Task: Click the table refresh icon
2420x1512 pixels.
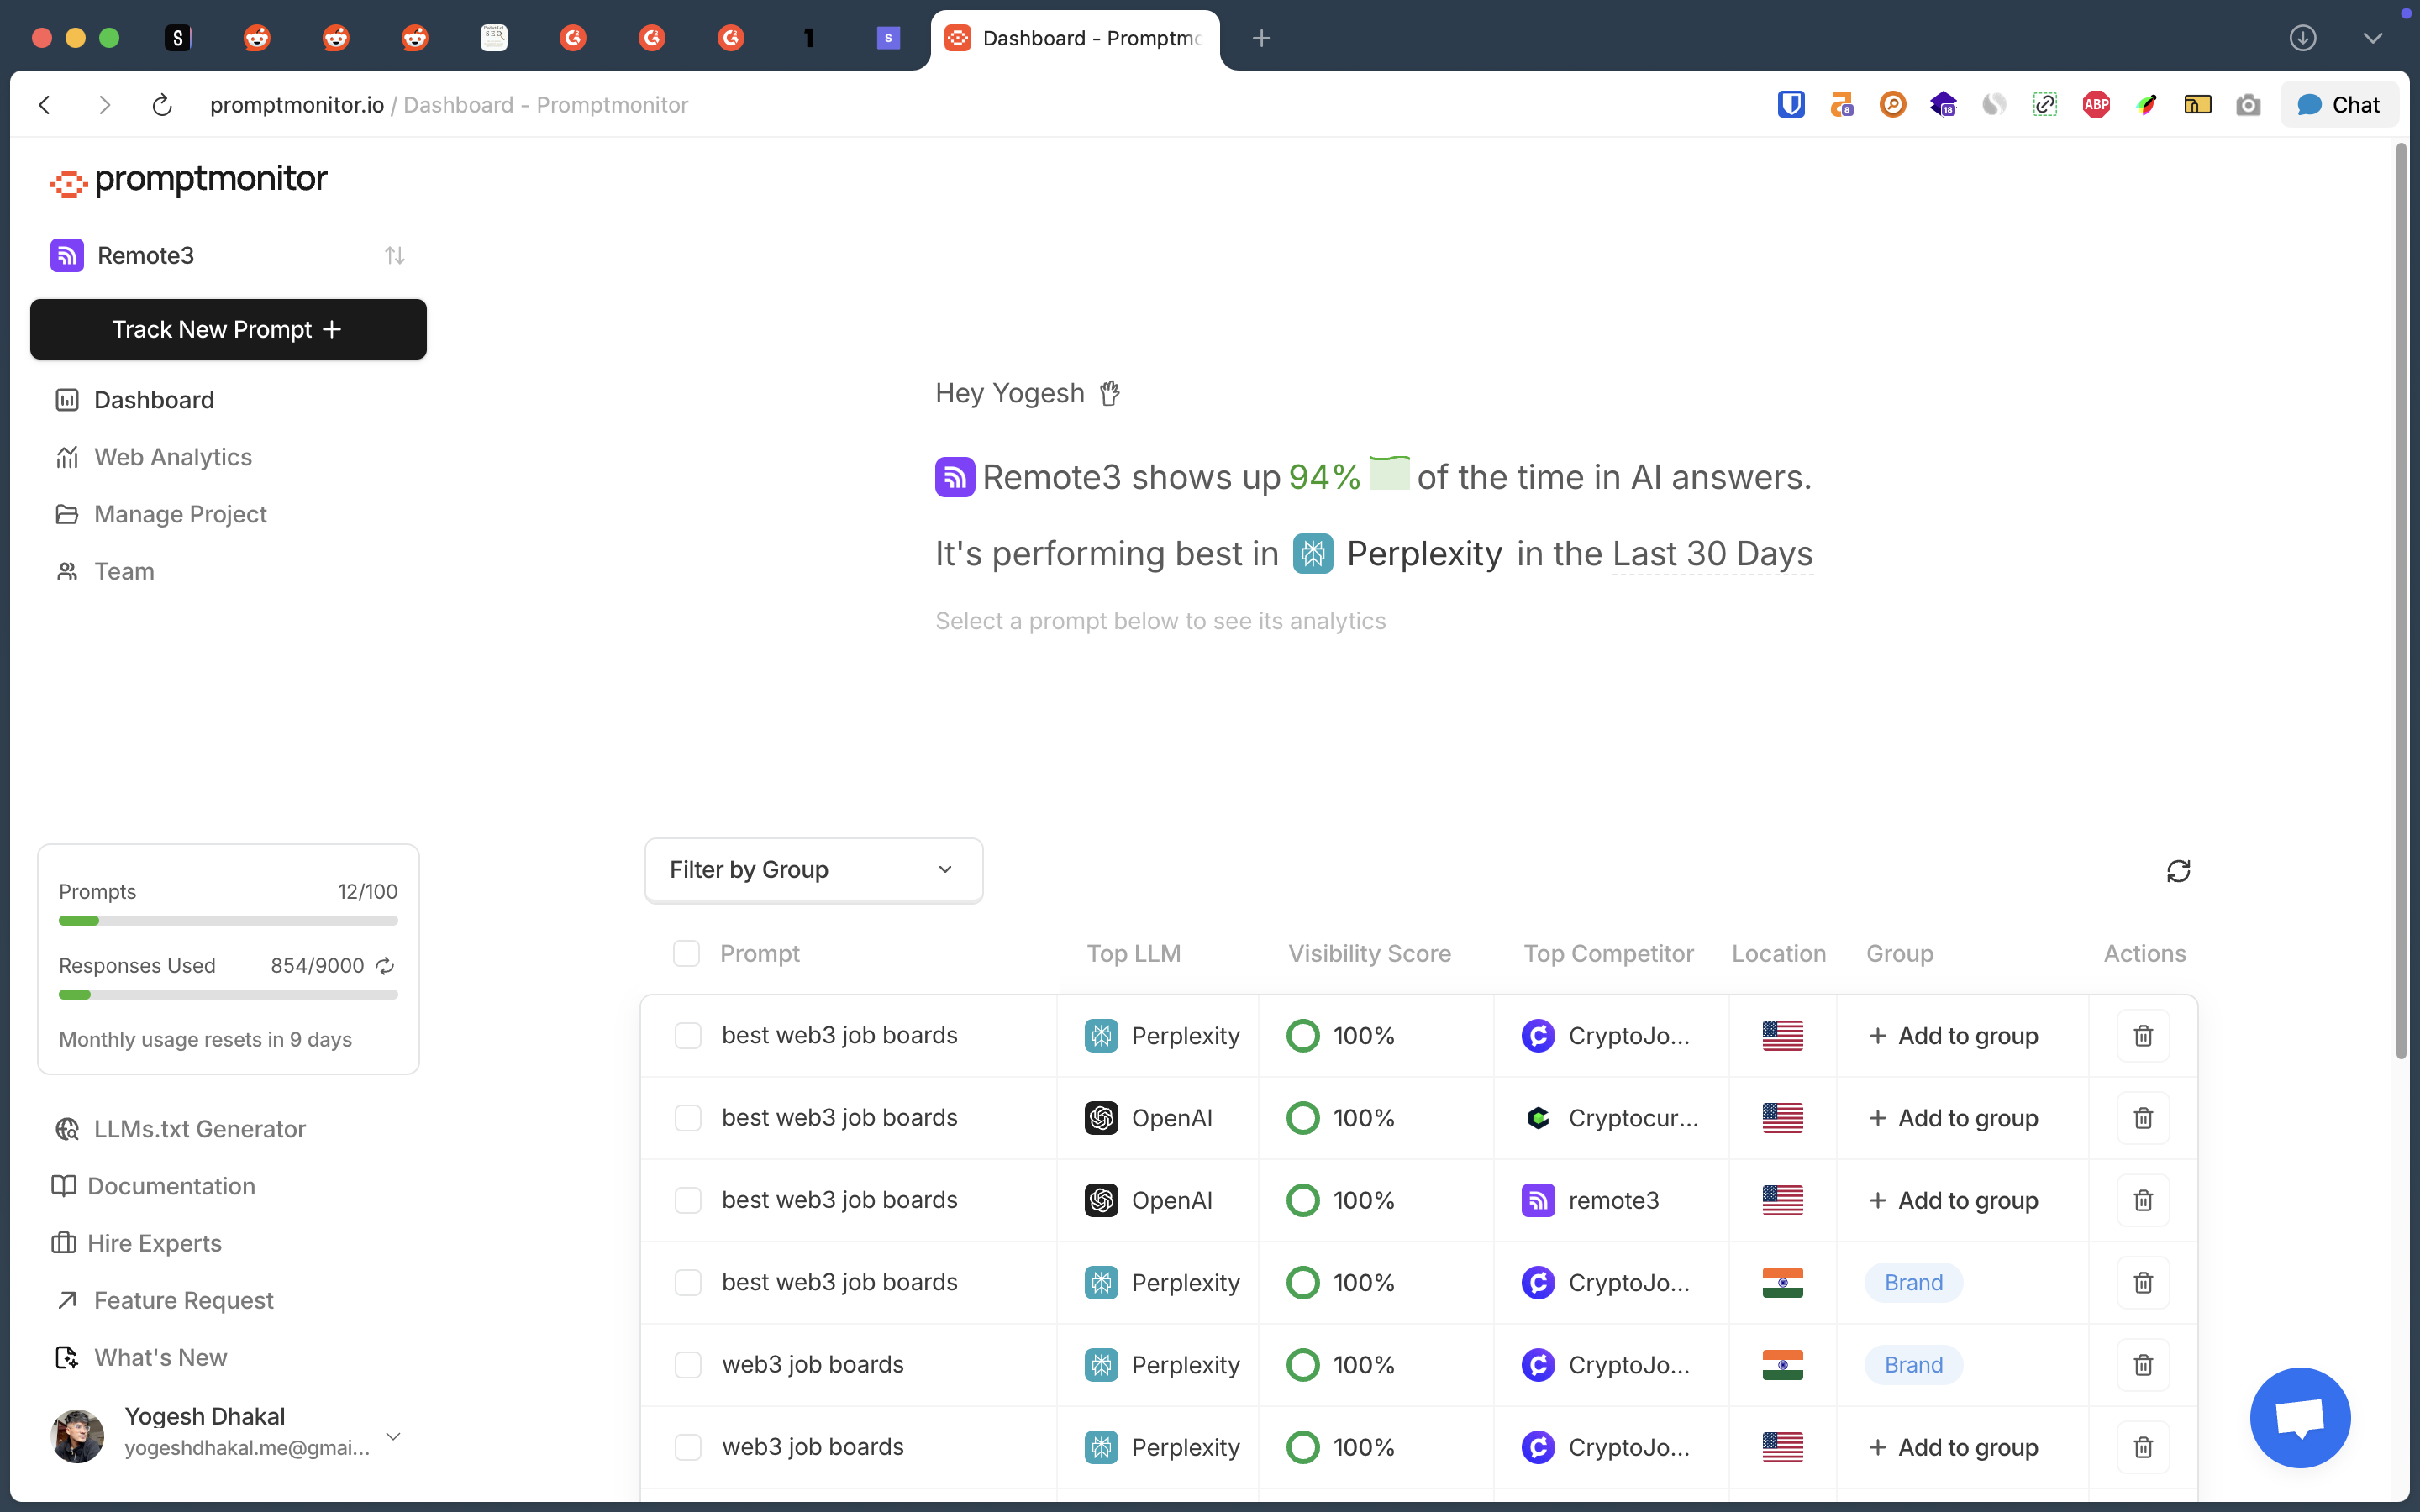Action: click(2178, 871)
